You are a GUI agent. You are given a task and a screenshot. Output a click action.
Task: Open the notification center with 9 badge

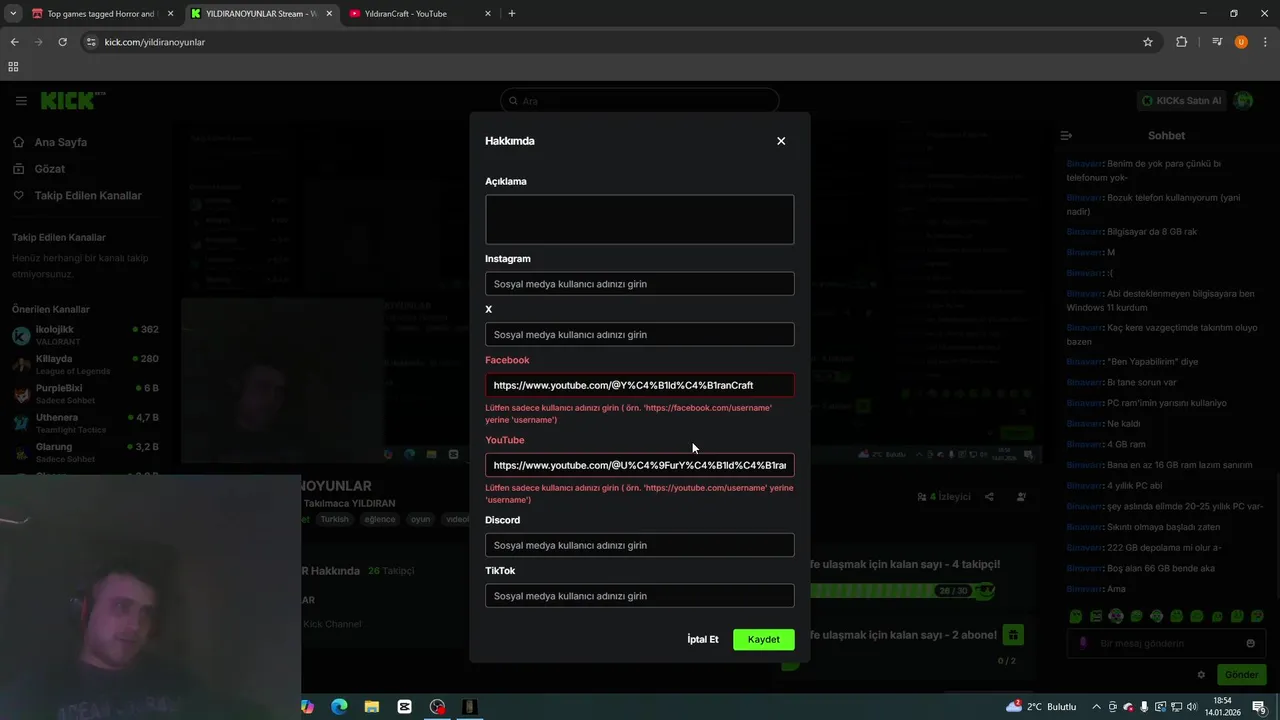[1261, 708]
